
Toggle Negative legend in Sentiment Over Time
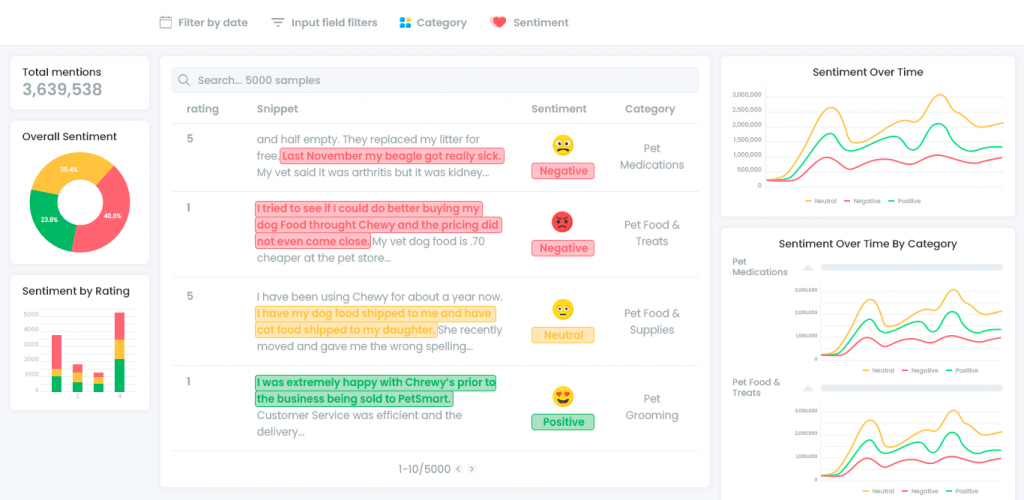pos(862,201)
